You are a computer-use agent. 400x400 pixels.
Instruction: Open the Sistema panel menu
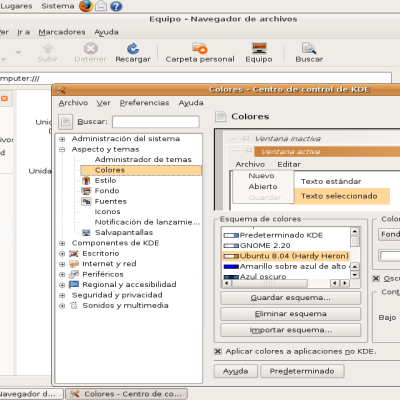tap(58, 6)
